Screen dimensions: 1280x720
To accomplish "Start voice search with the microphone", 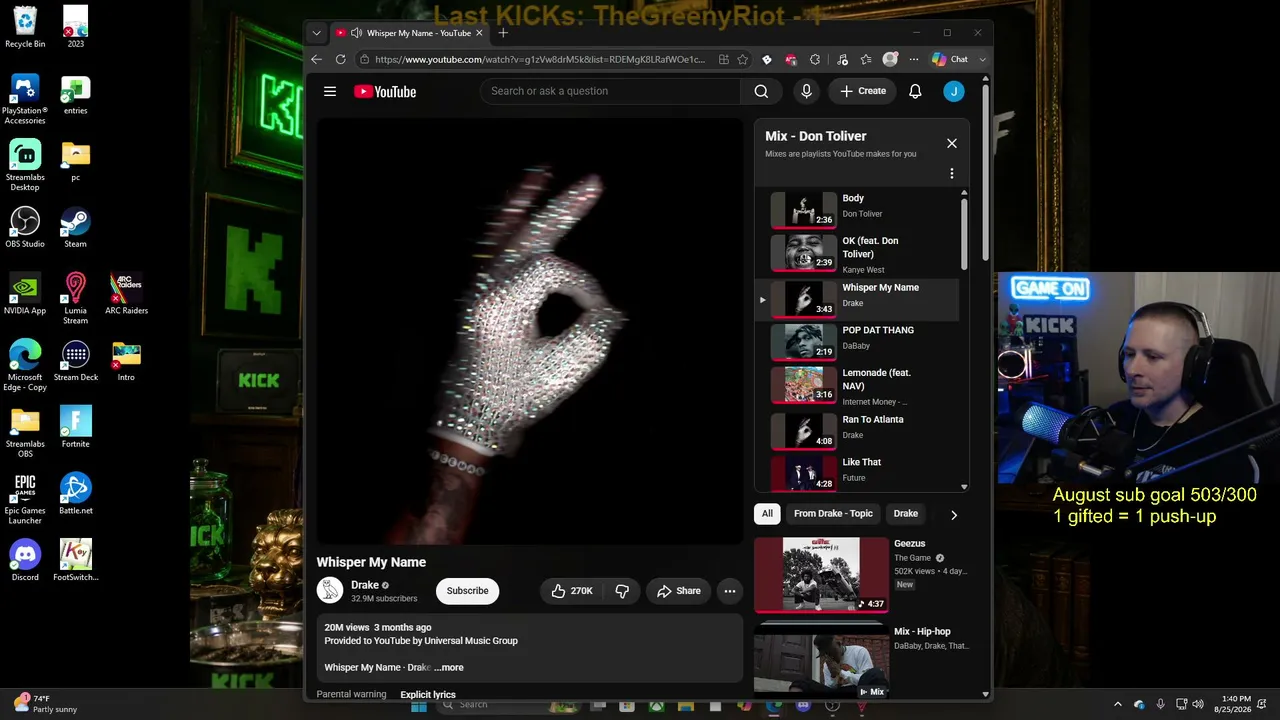I will [x=806, y=91].
